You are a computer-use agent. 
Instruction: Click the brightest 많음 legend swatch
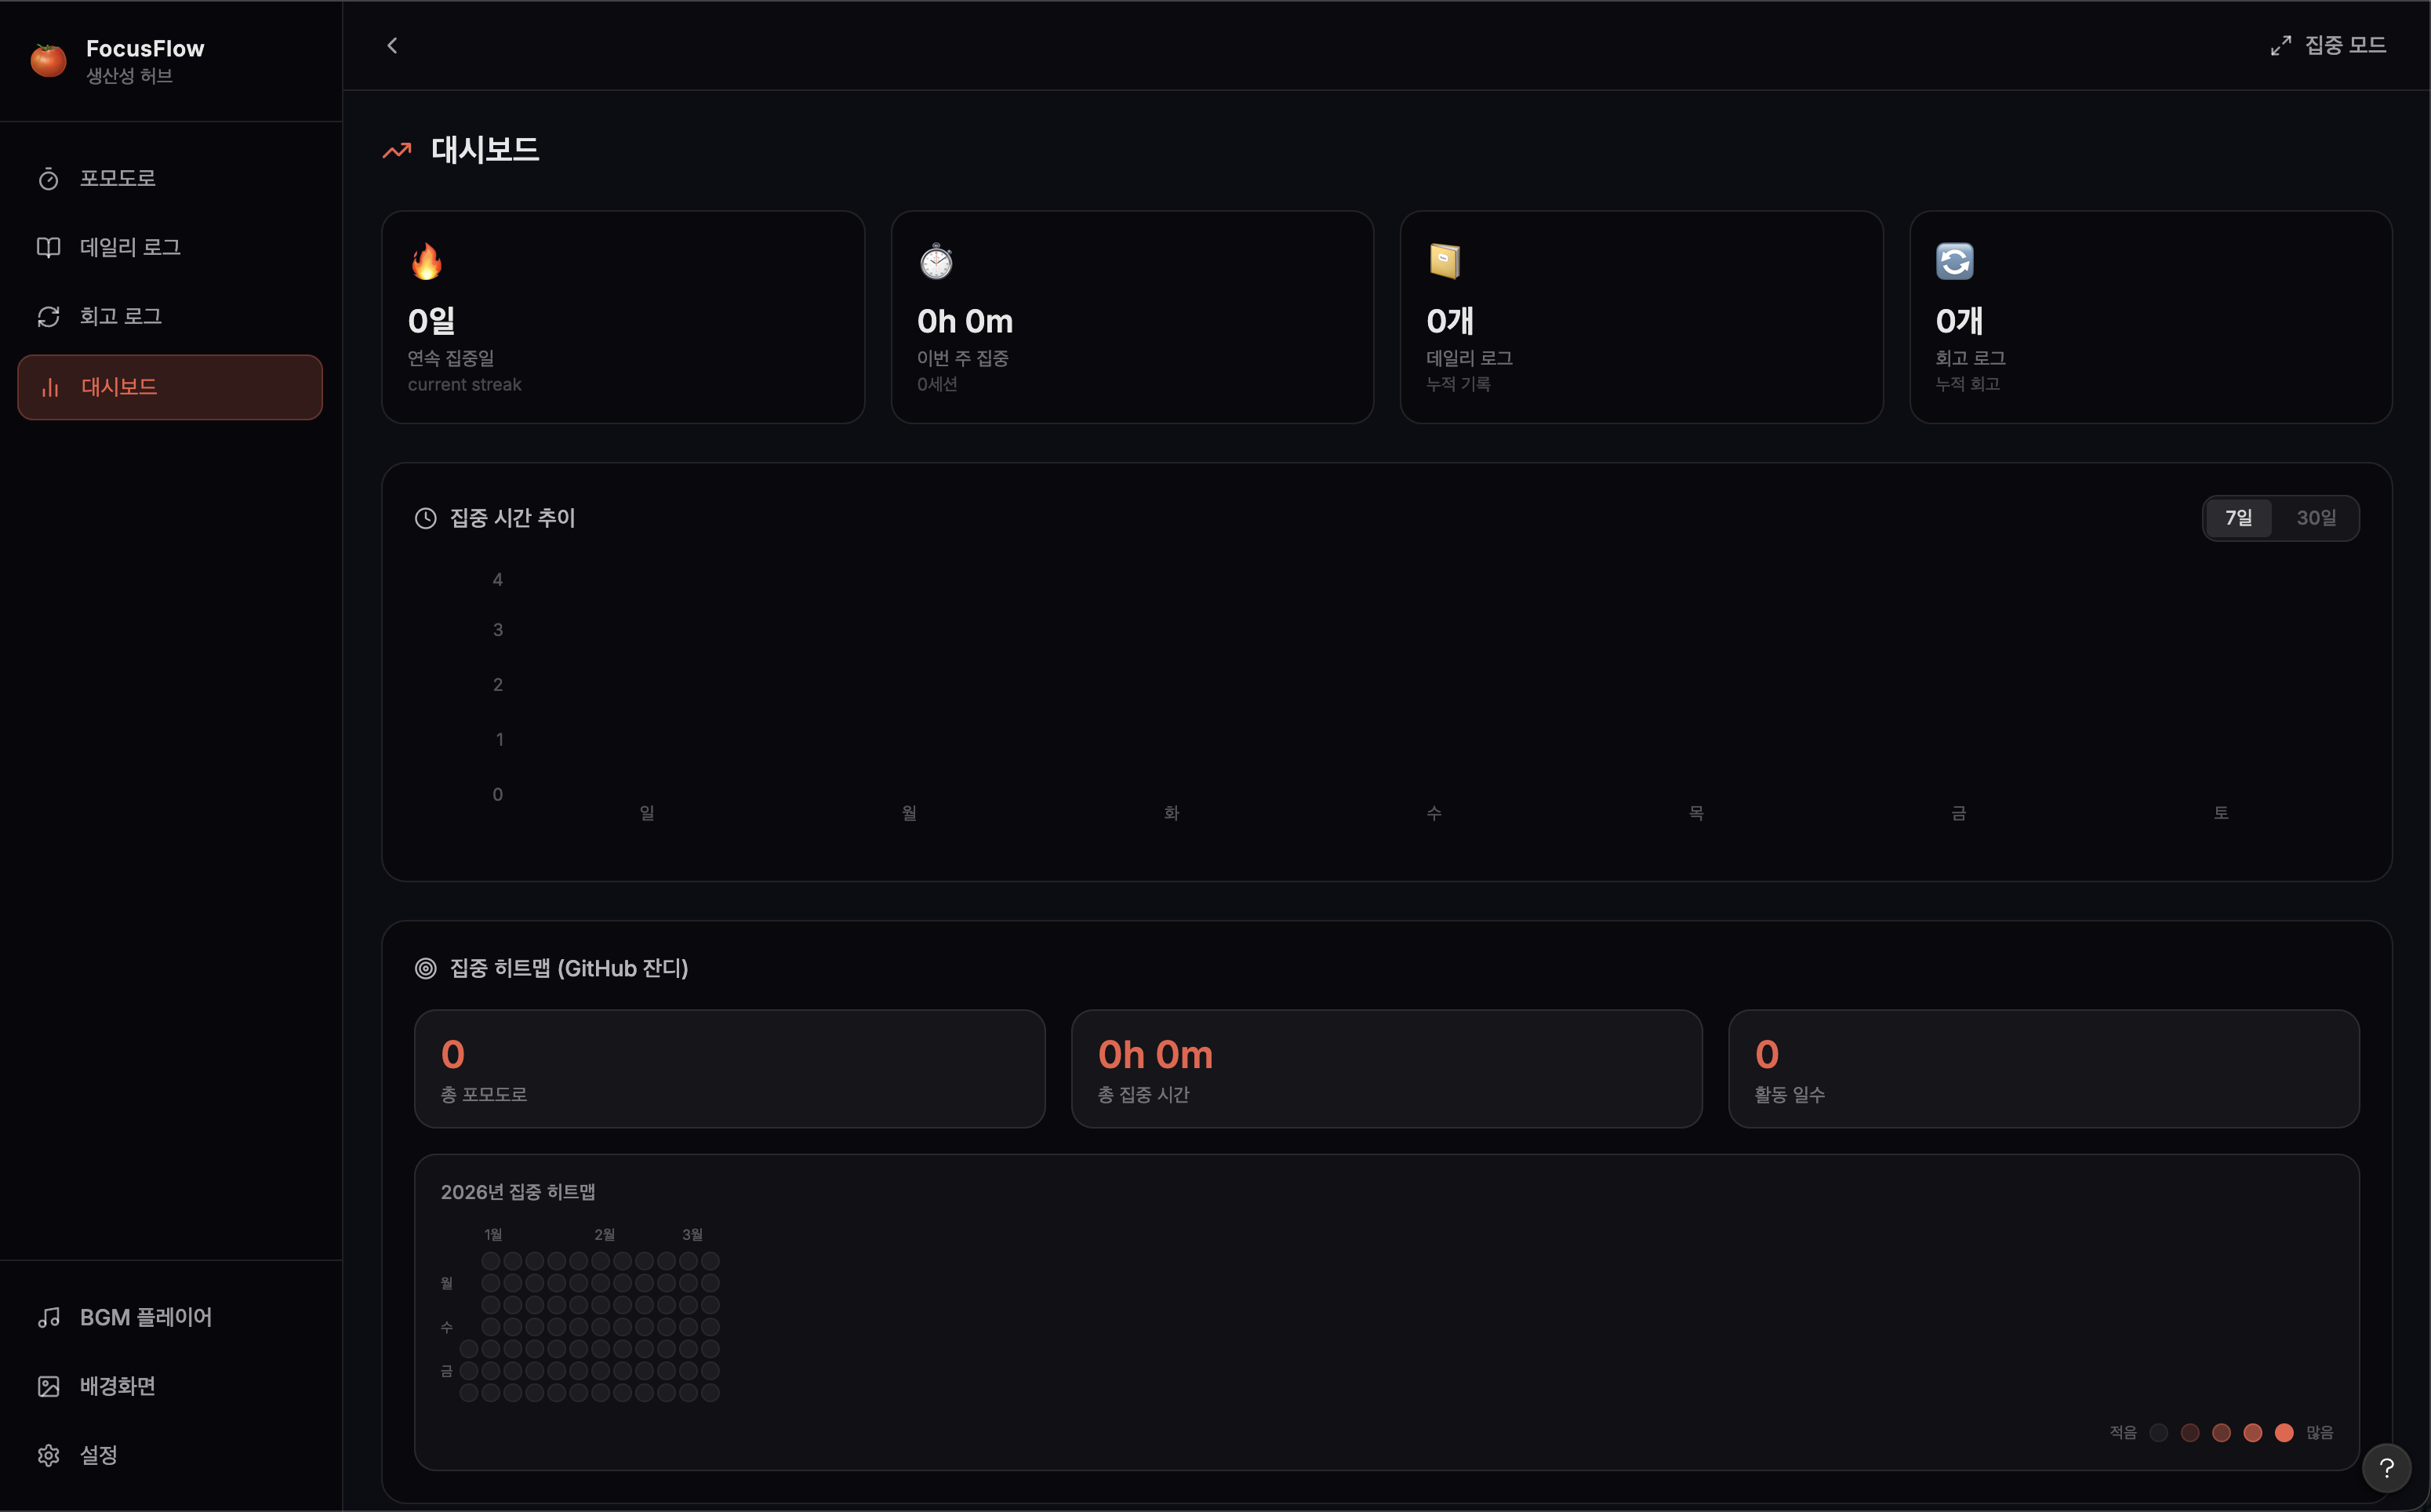2284,1433
